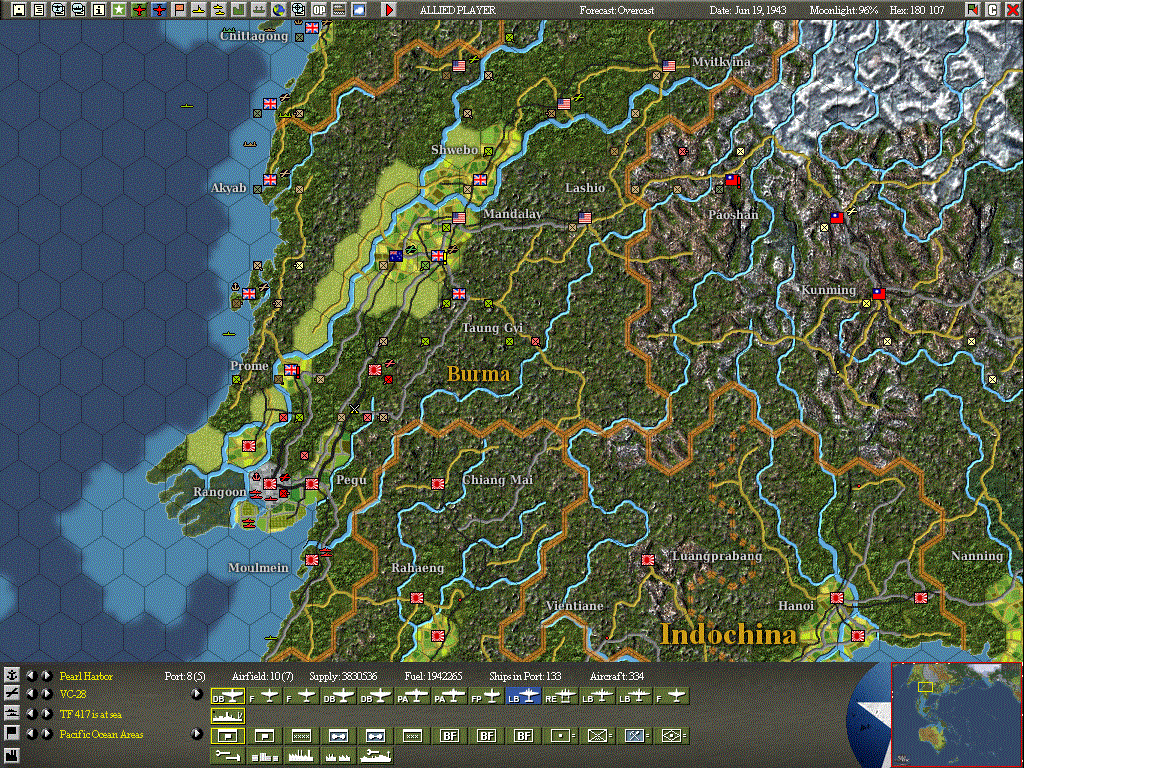Select the US flag unit at Myitkyina
Viewport: 1152px width, 768px height.
click(669, 66)
